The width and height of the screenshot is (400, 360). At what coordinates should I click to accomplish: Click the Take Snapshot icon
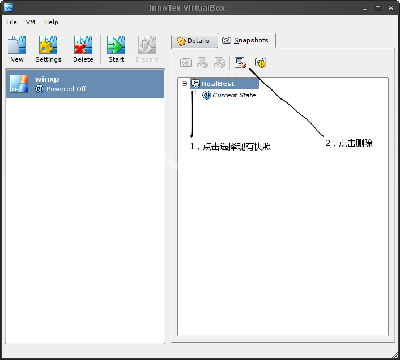(186, 62)
